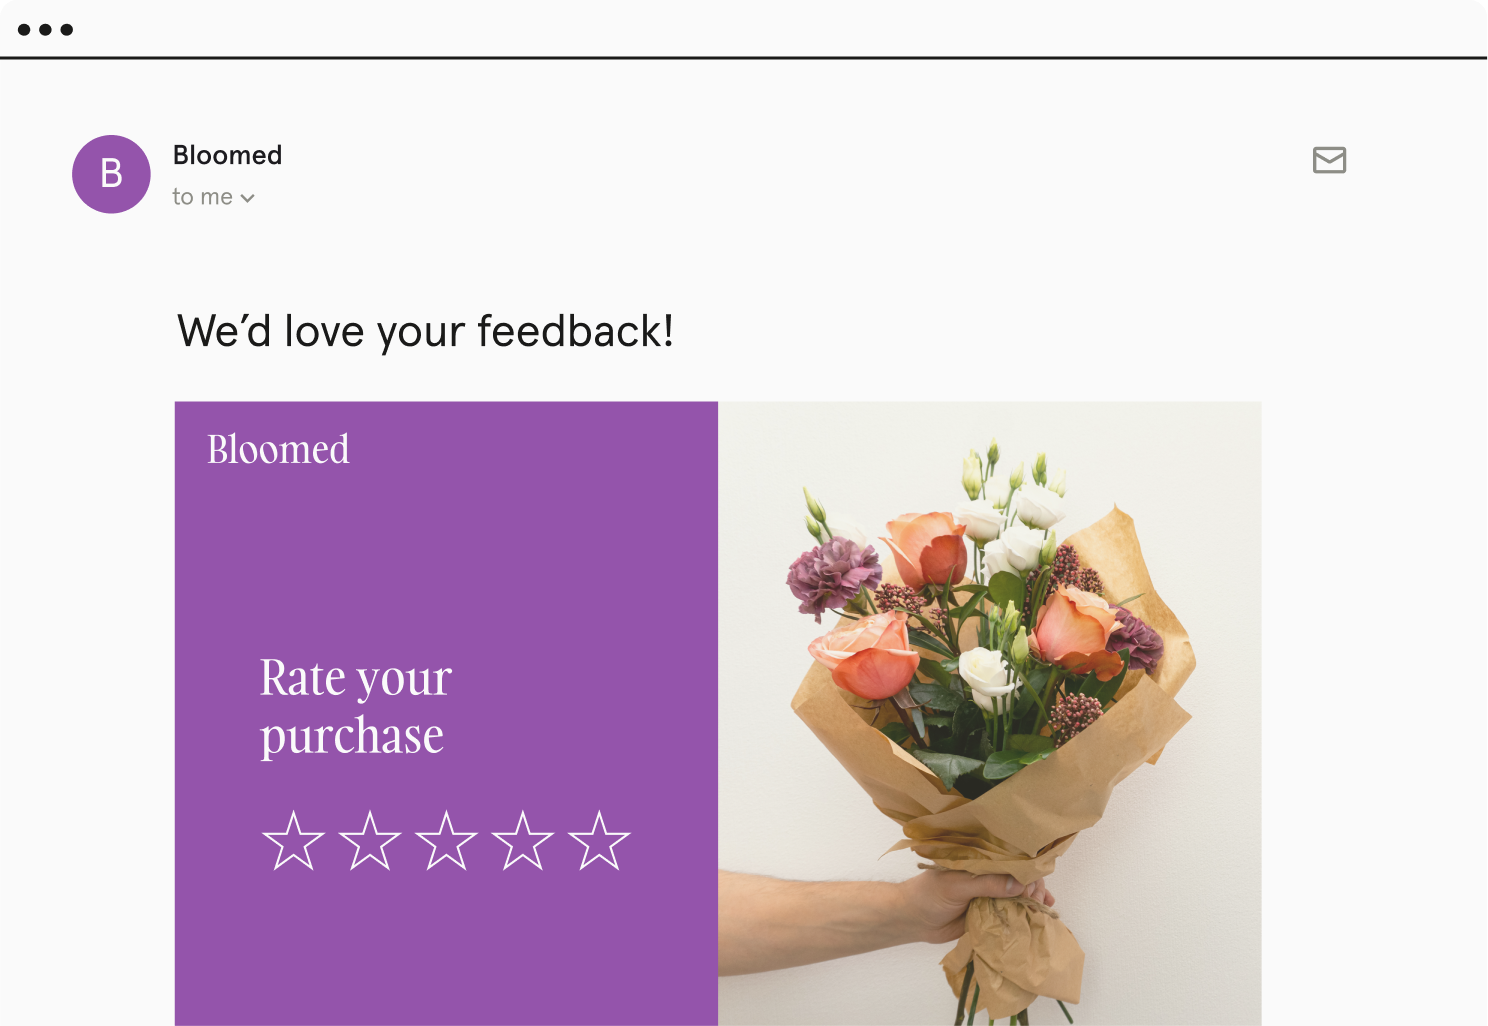Expand recipient details with the chevron arrow
Image resolution: width=1488 pixels, height=1026 pixels.
coord(248,198)
